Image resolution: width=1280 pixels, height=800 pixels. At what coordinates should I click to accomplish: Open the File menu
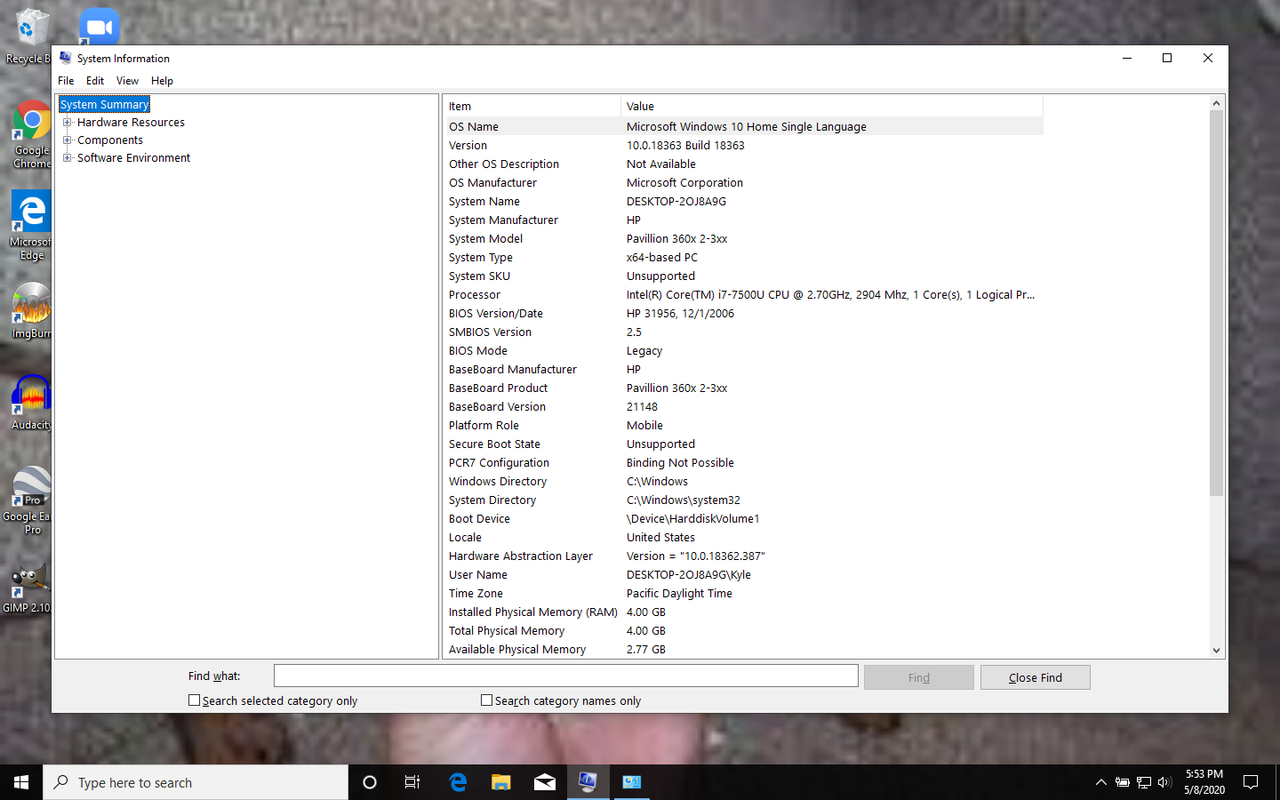point(66,81)
